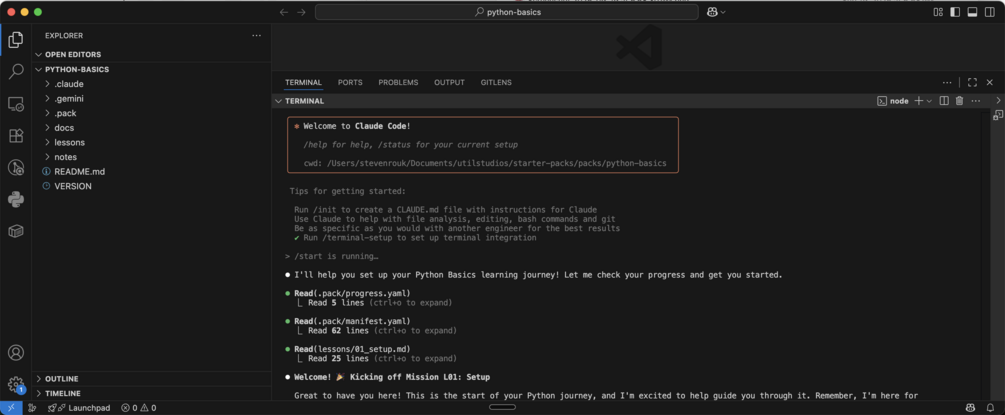Viewport: 1005px width, 415px height.
Task: Open the Search view in activity bar
Action: point(15,72)
